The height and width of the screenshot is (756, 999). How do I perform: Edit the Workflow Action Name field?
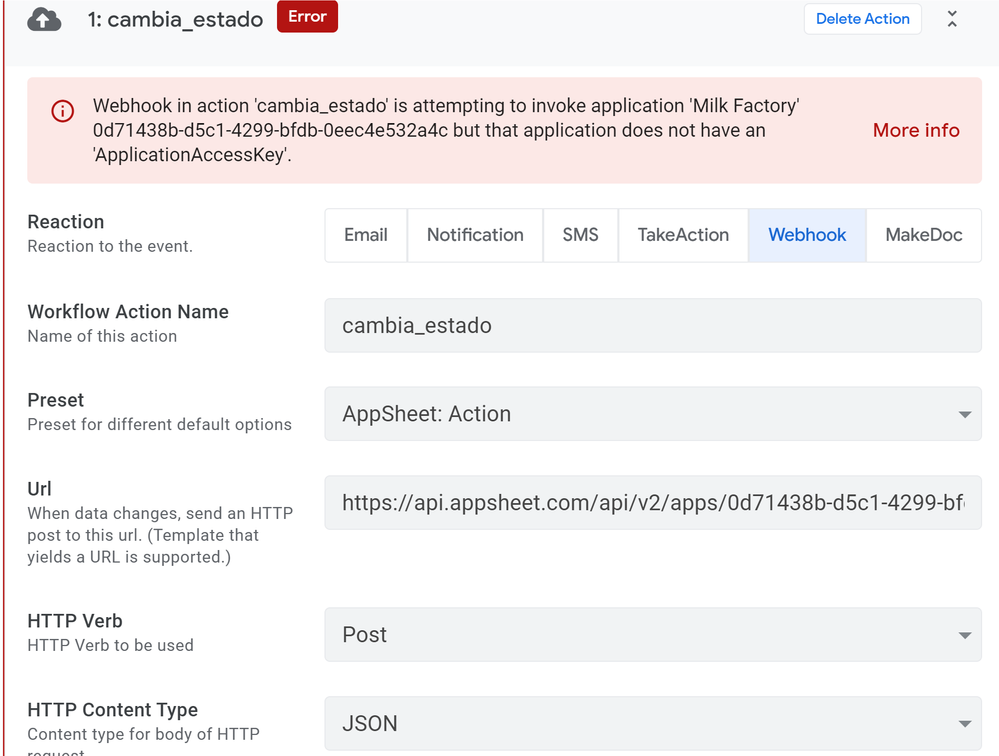tap(653, 325)
